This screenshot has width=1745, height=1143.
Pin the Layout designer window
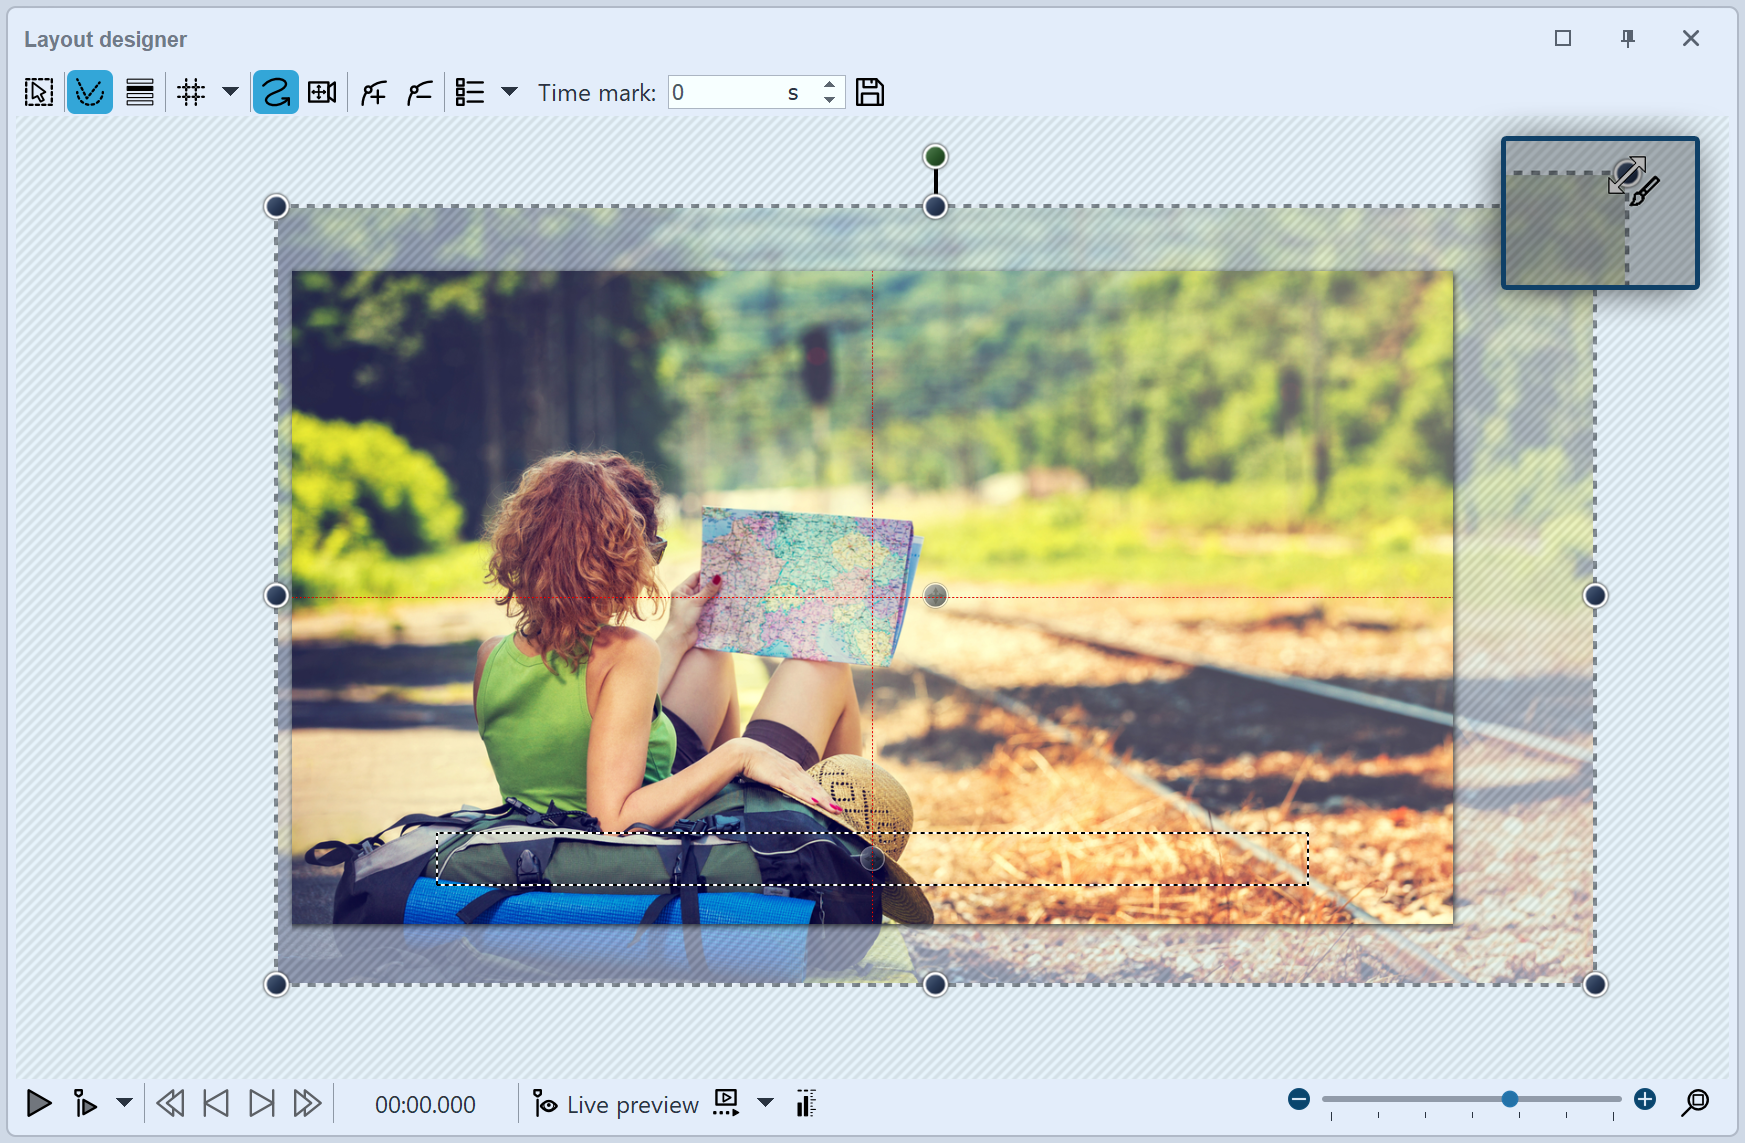click(x=1627, y=38)
